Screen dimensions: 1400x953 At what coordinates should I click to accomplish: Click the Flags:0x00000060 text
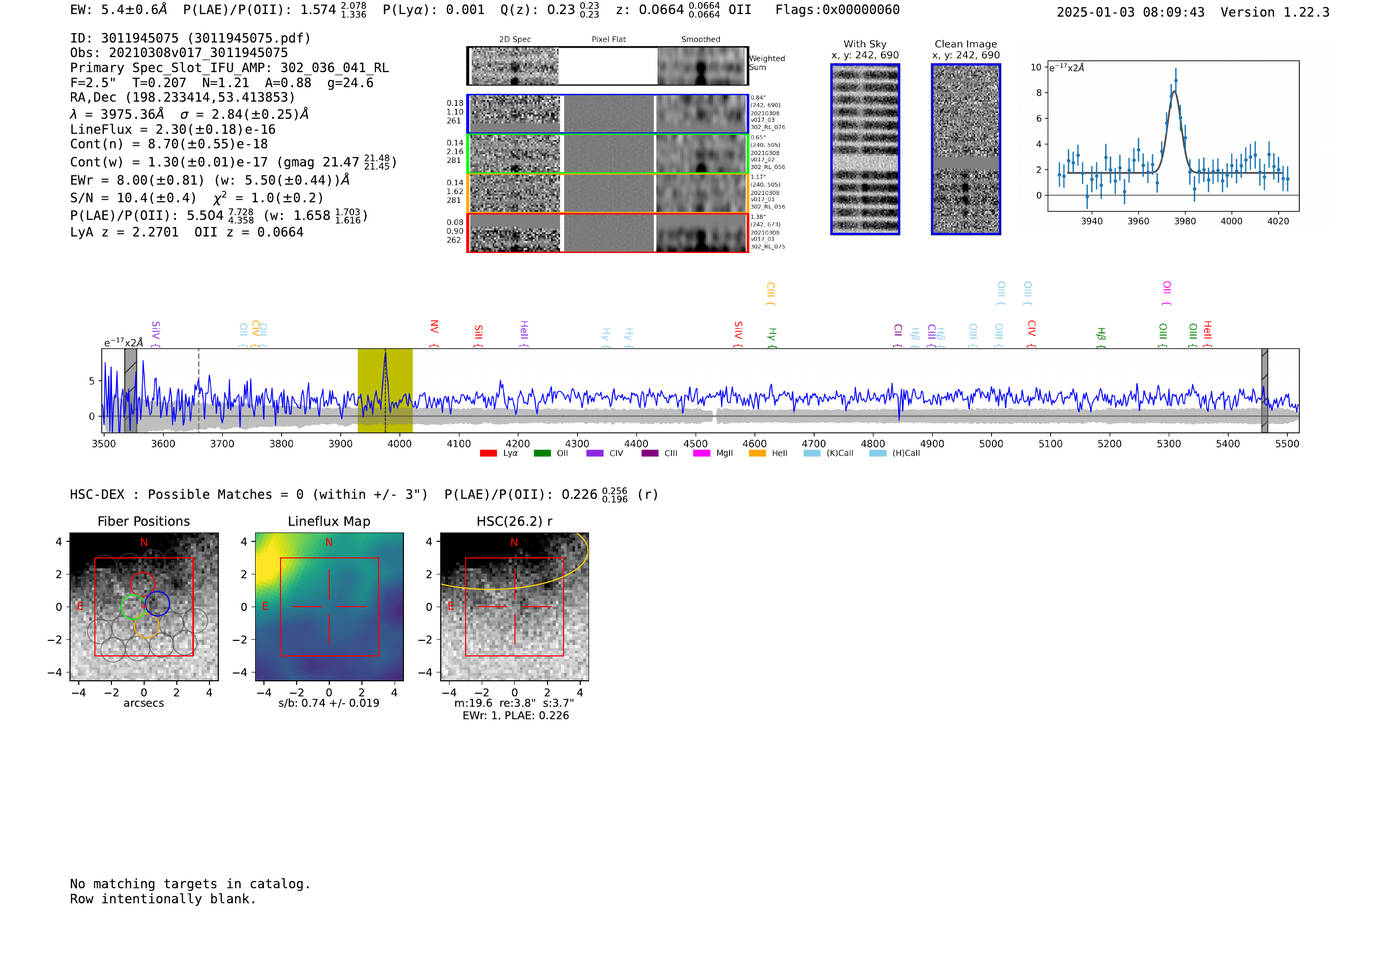click(837, 10)
